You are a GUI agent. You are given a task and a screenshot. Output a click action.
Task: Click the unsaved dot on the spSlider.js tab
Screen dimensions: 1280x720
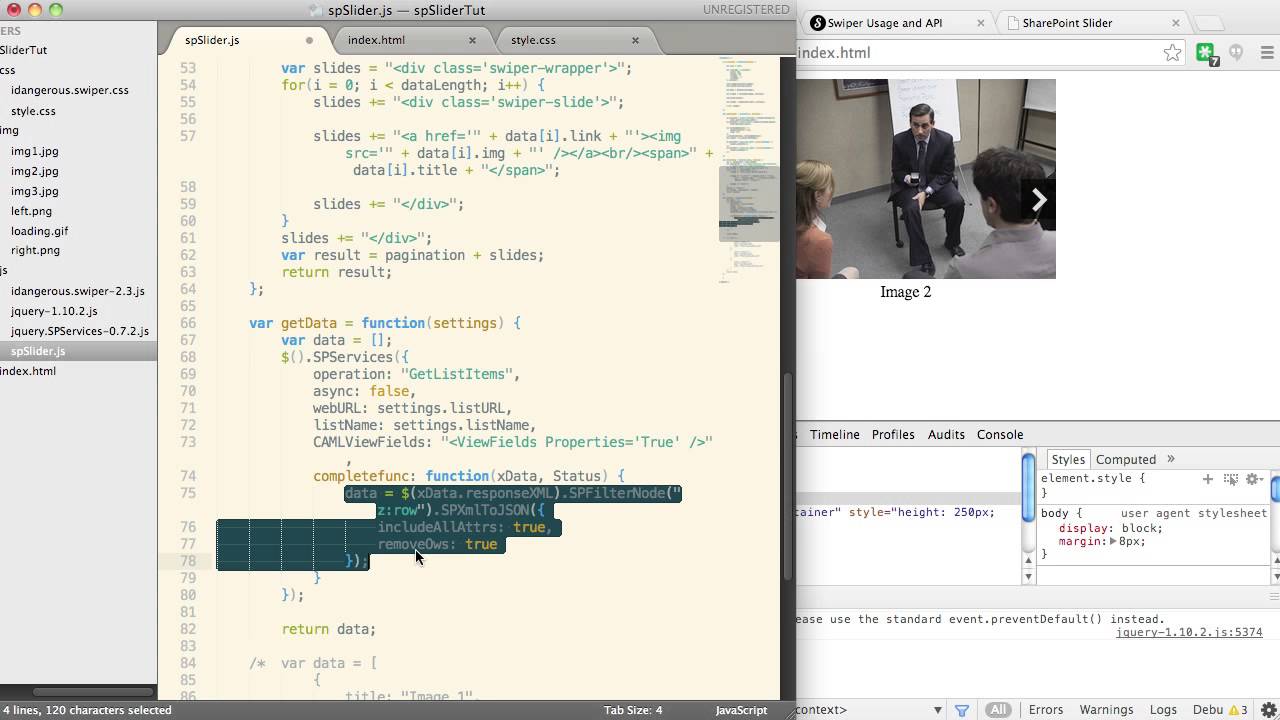click(x=309, y=41)
